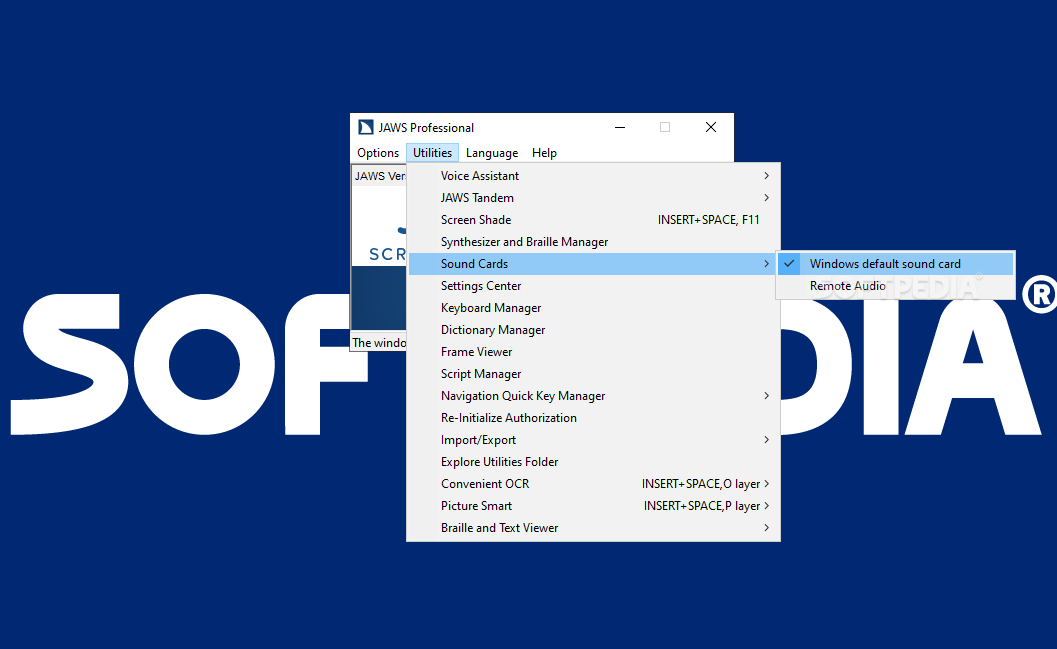Expand the JAWS Tandem arrow
This screenshot has width=1057, height=649.
click(766, 197)
